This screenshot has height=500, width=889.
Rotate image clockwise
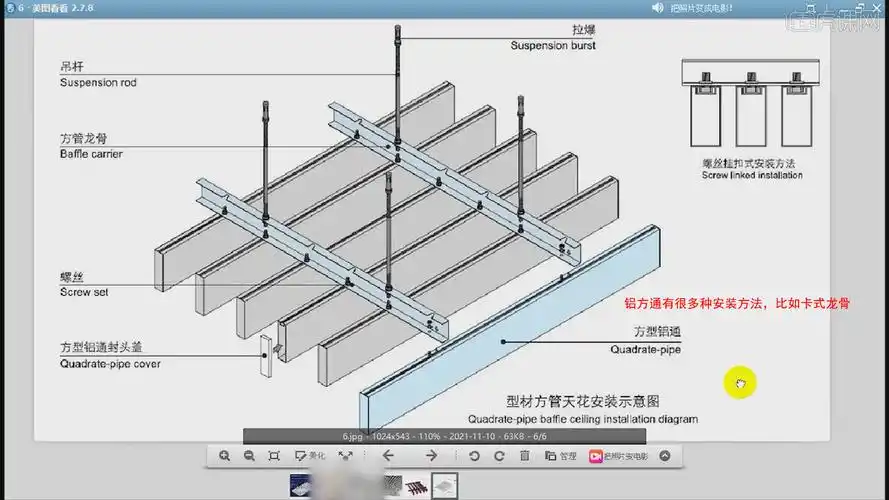499,456
